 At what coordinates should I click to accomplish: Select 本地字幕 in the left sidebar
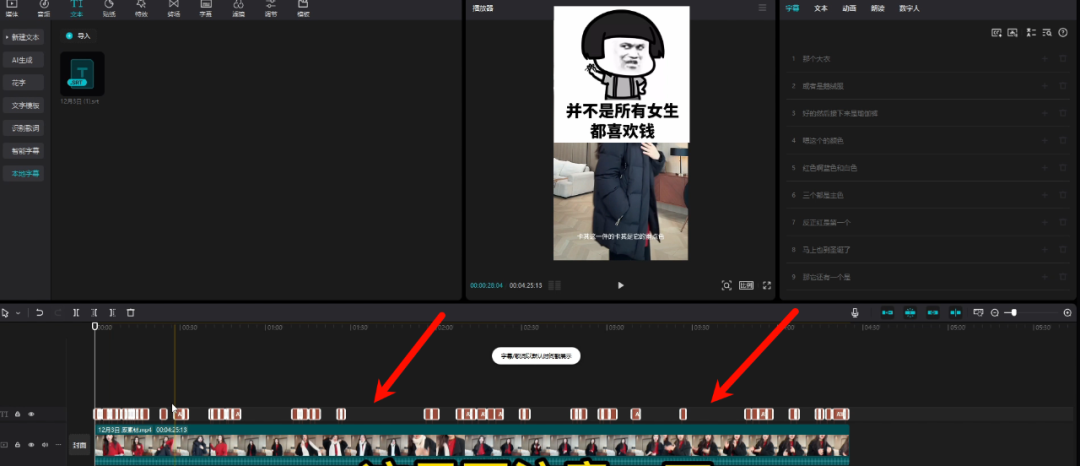coord(23,173)
